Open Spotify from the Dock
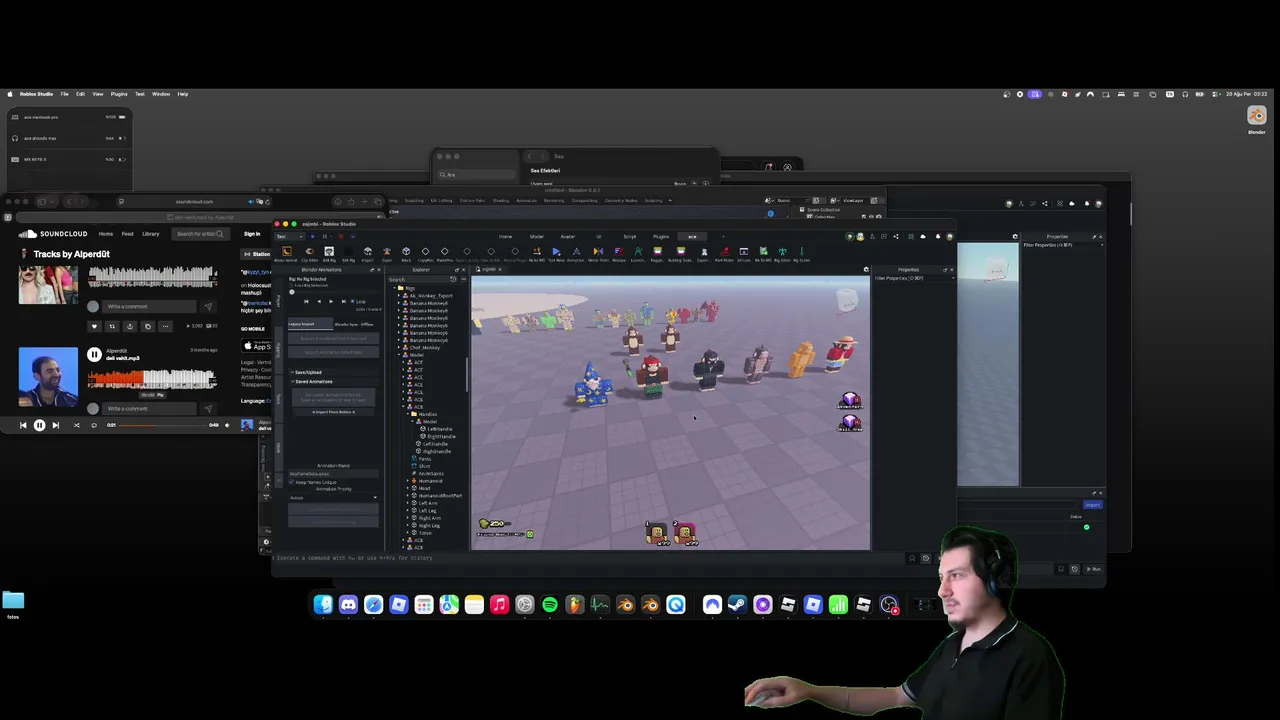1280x720 pixels. (x=550, y=604)
